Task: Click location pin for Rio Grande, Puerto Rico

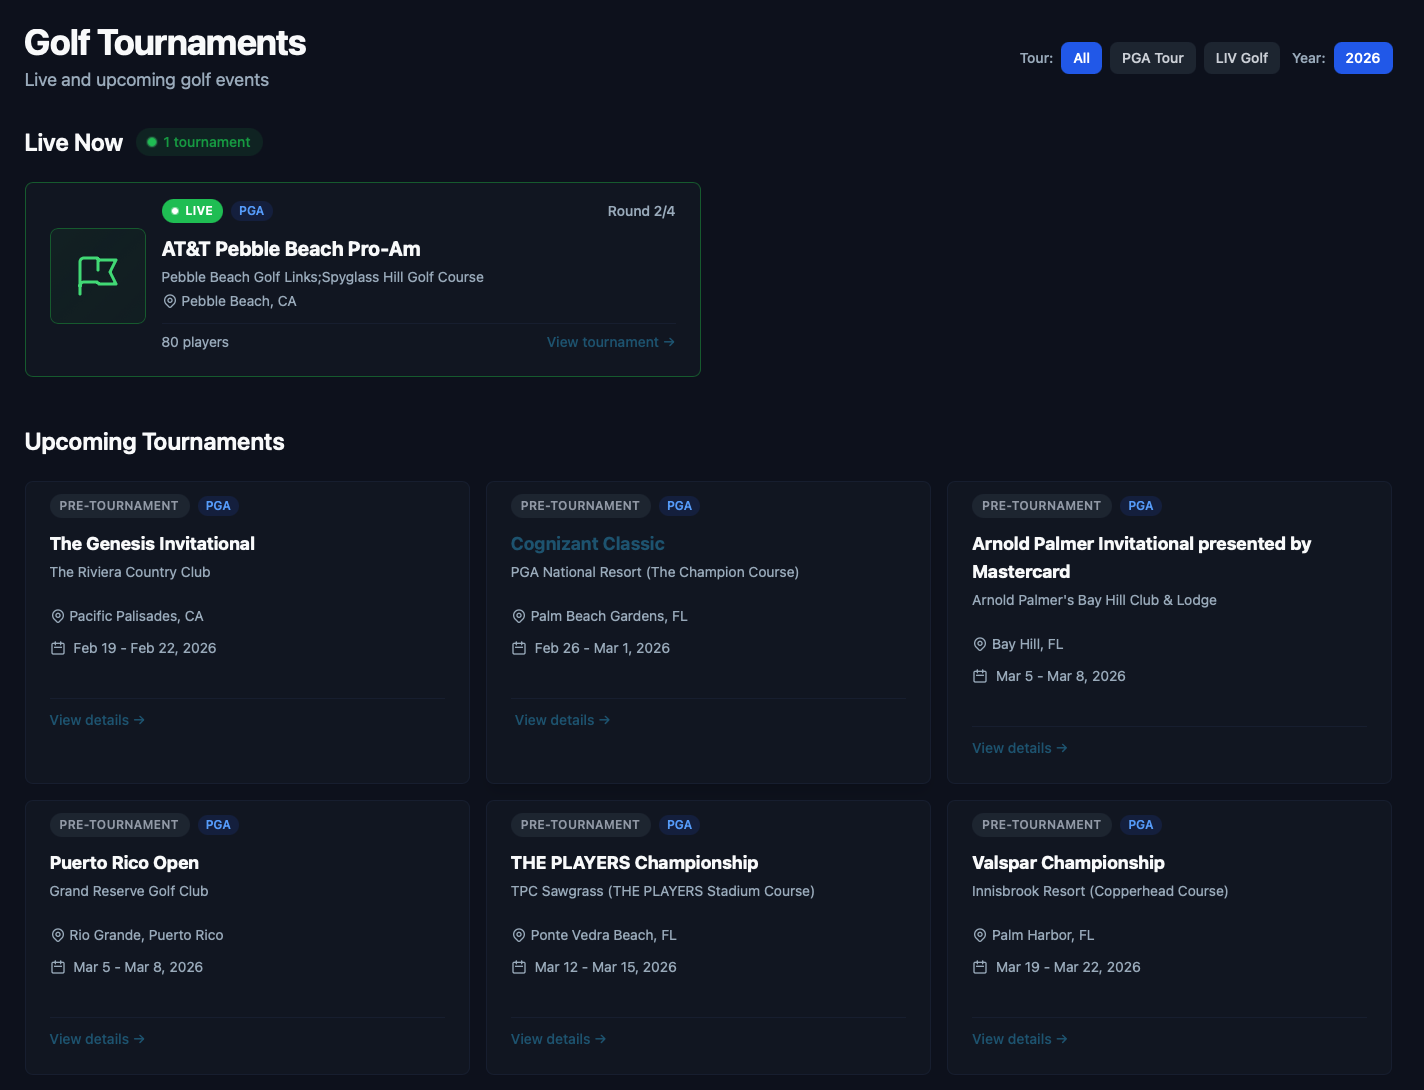Action: point(58,935)
